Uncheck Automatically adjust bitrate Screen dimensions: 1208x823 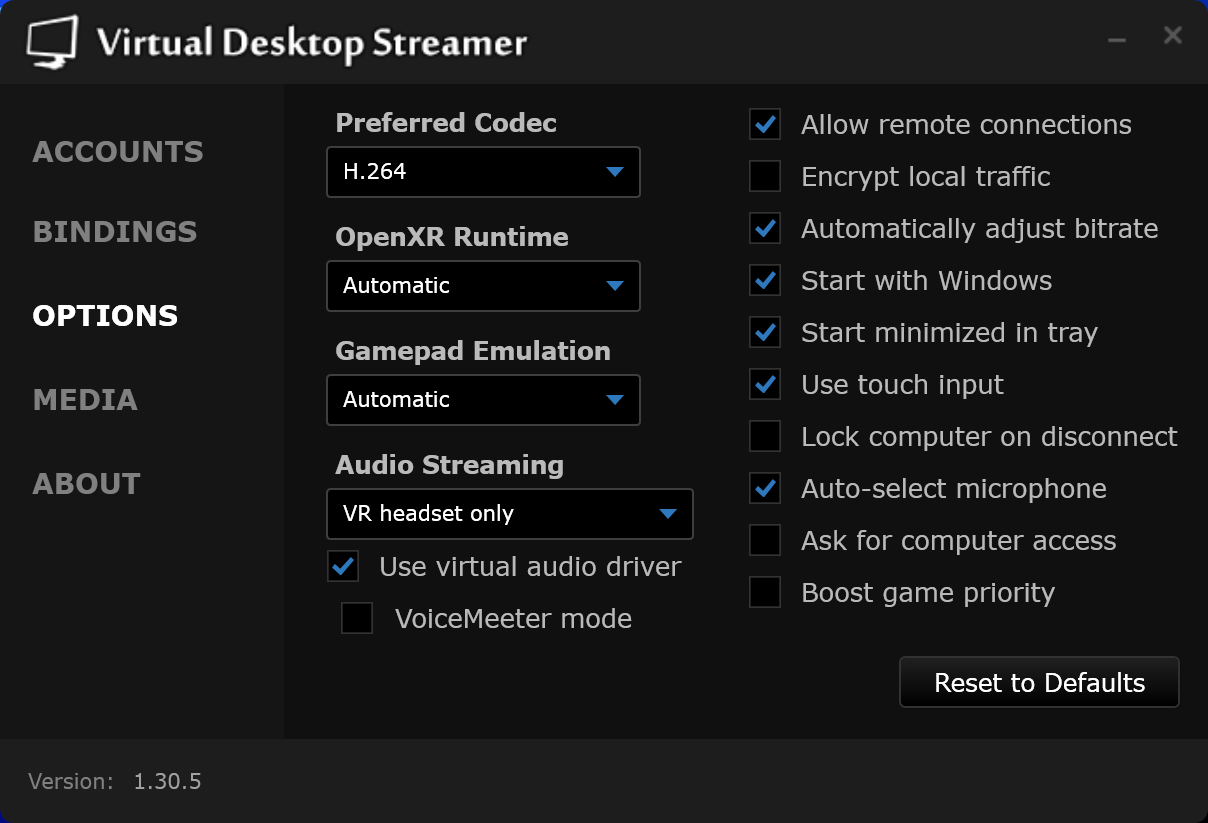[766, 229]
